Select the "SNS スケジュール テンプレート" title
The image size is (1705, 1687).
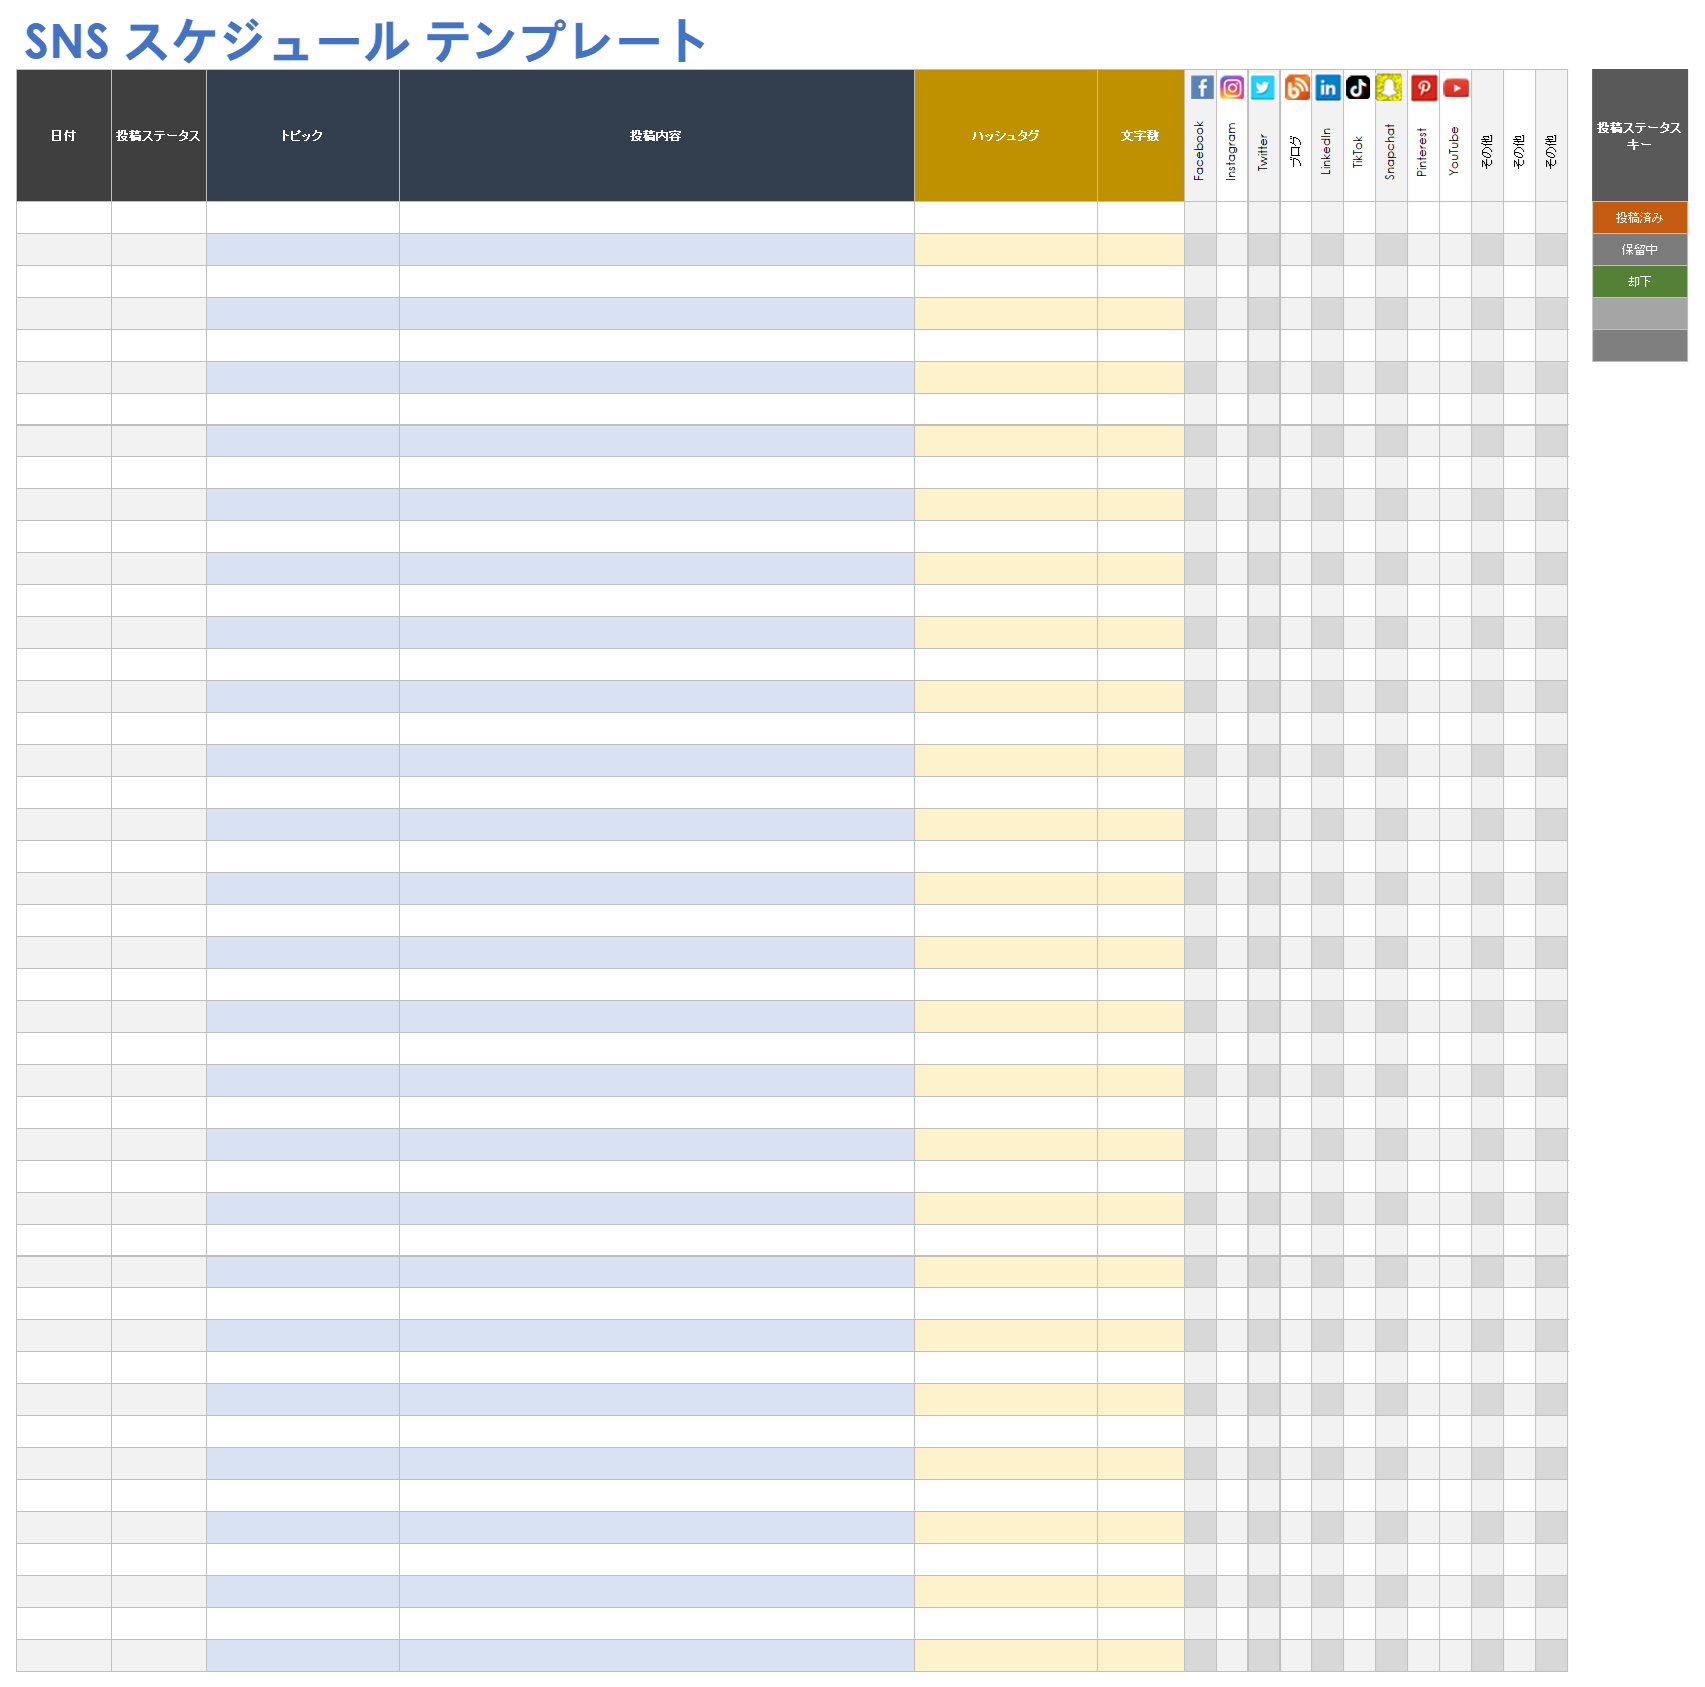[365, 41]
